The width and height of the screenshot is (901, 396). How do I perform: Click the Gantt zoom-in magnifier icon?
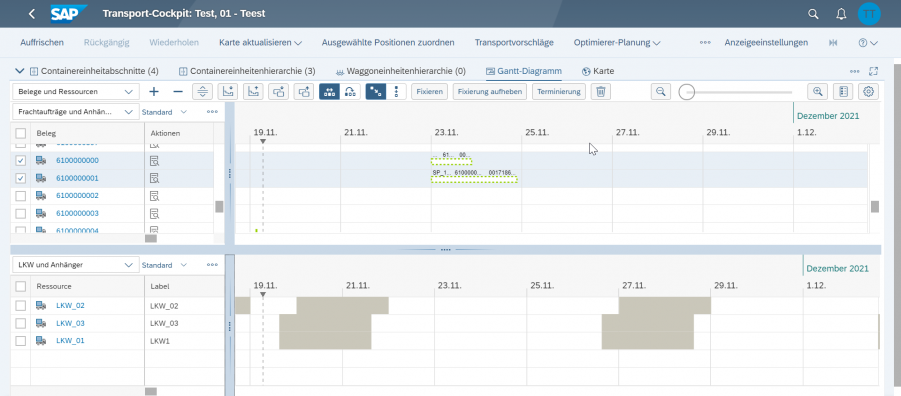click(818, 91)
